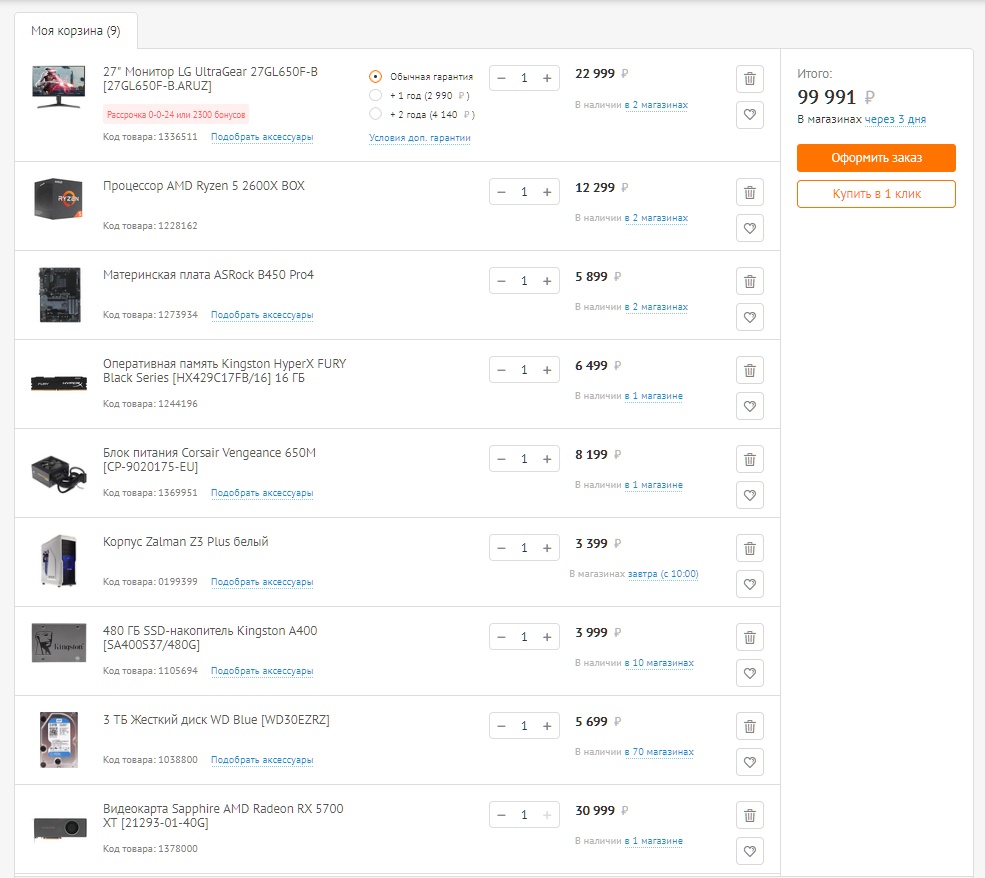Screen dimensions: 985x878
Task: Open LG UltraGear monitor product thumbnail
Action: pyautogui.click(x=59, y=87)
